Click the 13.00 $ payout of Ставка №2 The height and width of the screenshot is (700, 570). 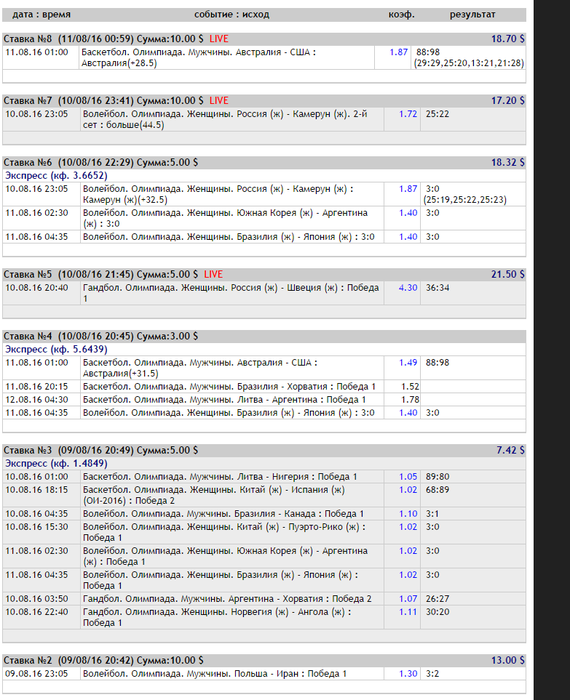point(508,660)
